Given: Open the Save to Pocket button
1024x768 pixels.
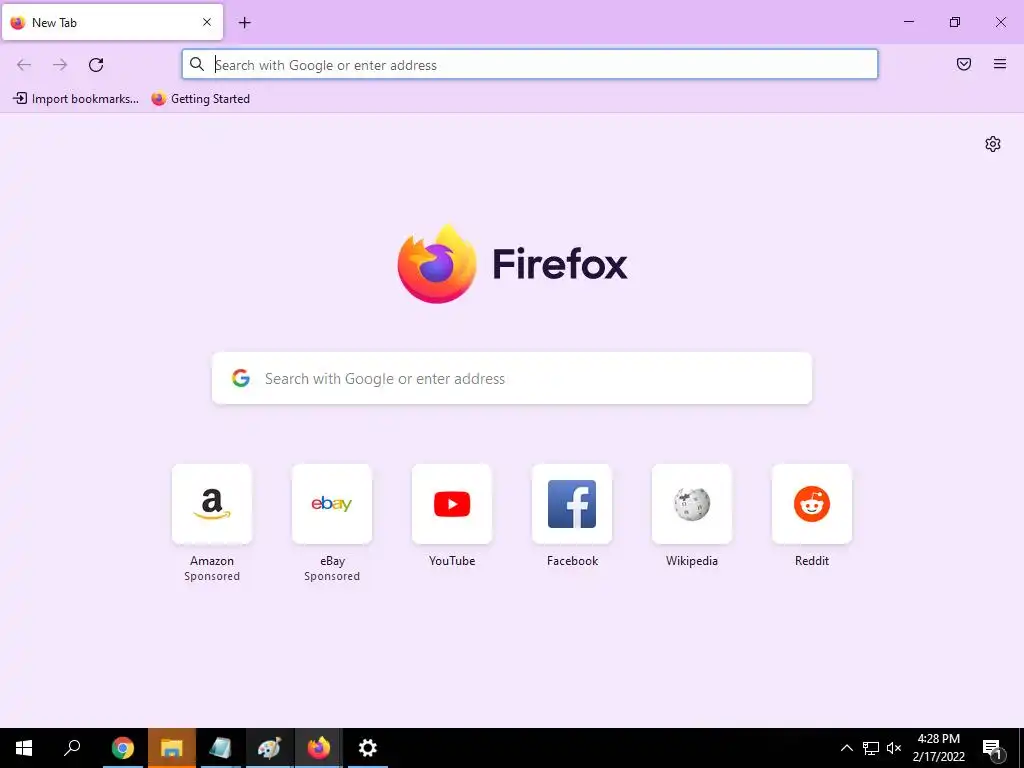Looking at the screenshot, I should click(964, 64).
